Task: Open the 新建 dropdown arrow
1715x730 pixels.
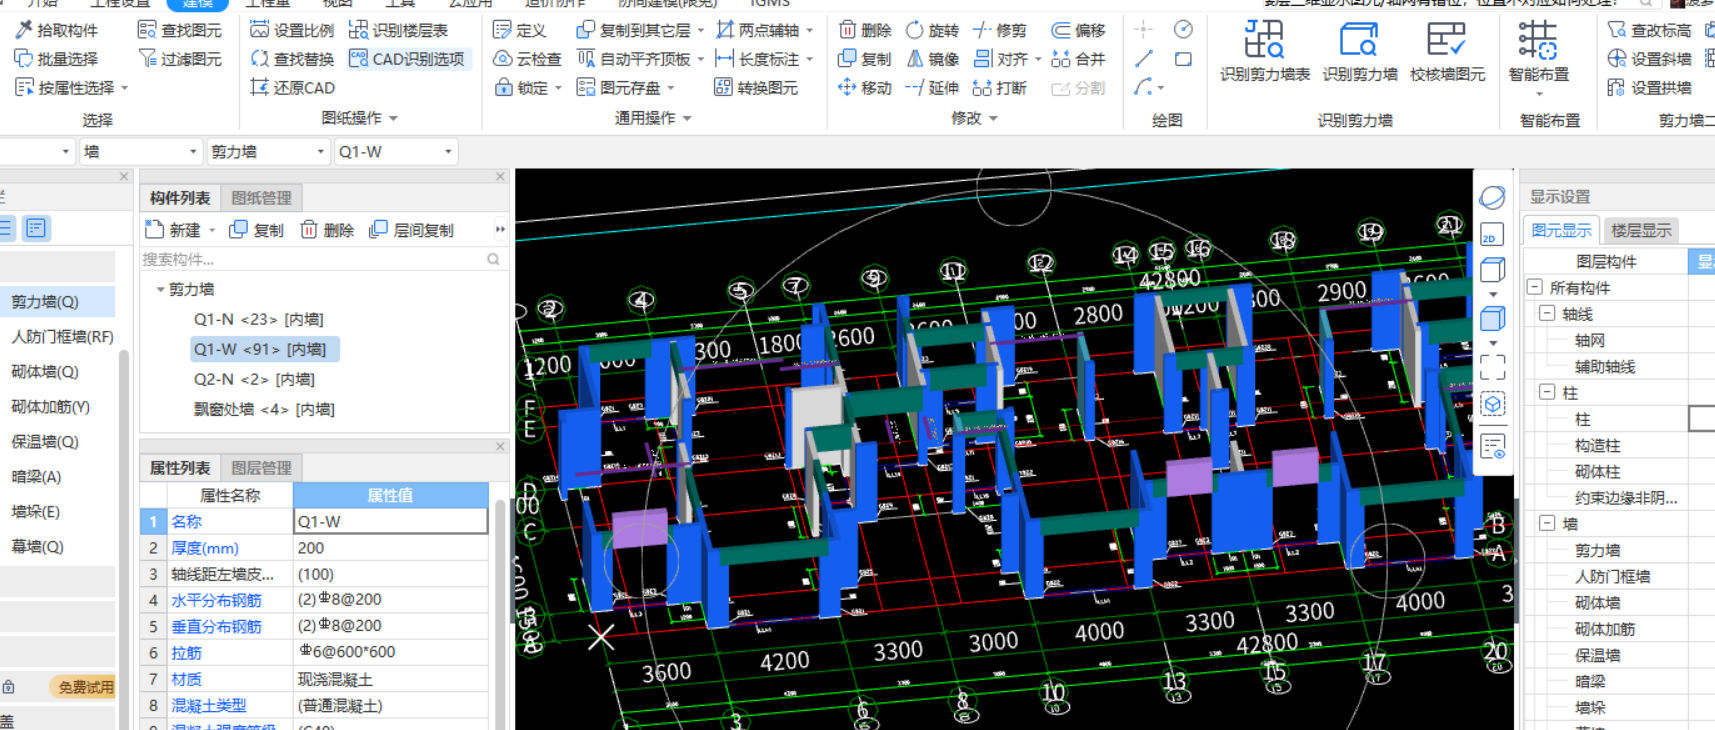Action: click(212, 231)
